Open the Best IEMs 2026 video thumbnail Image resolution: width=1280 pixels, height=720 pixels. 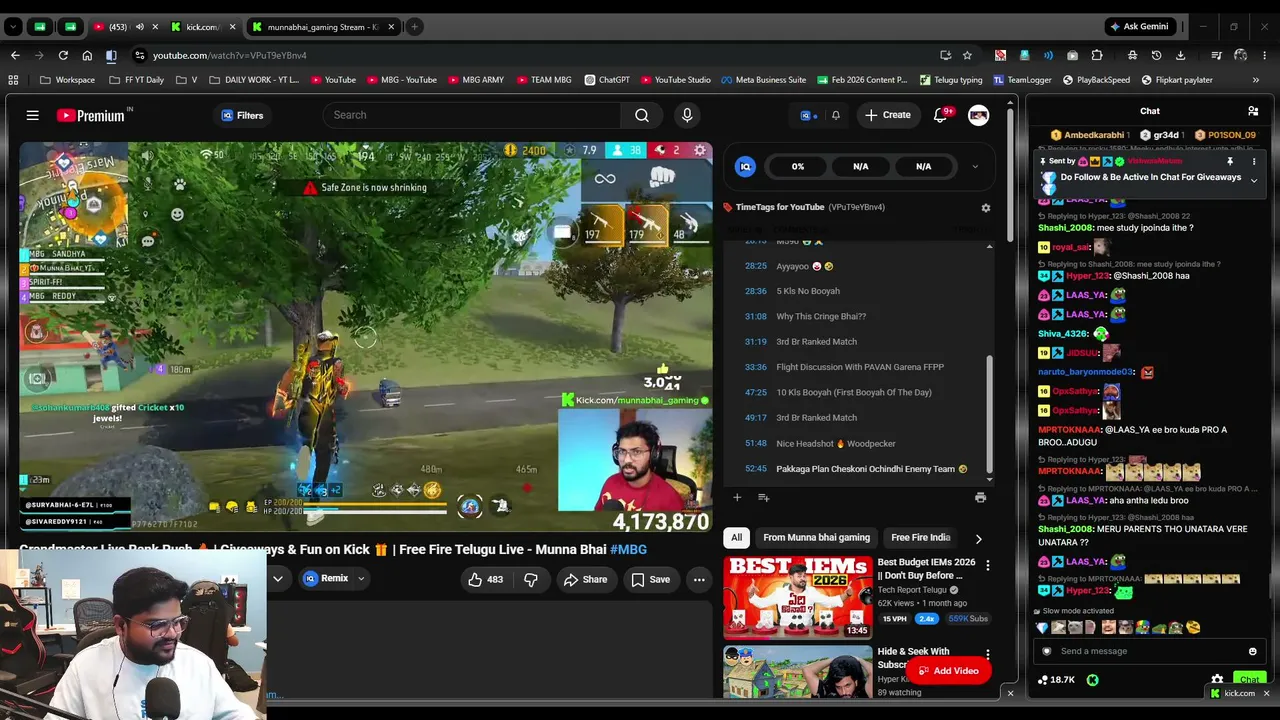click(x=798, y=597)
